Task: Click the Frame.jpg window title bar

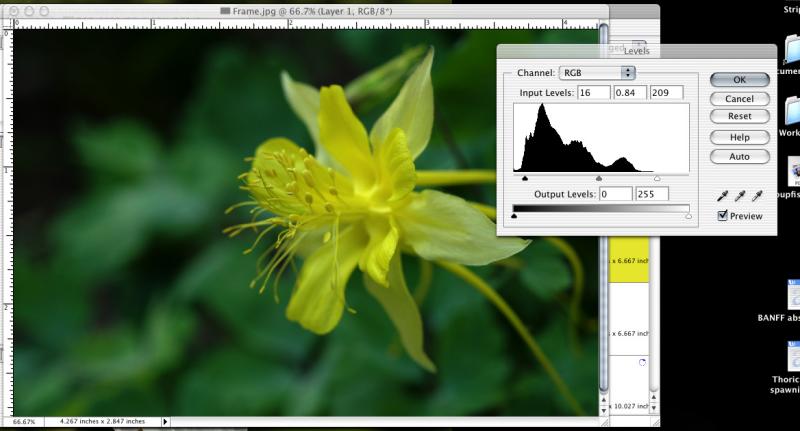Action: coord(306,11)
